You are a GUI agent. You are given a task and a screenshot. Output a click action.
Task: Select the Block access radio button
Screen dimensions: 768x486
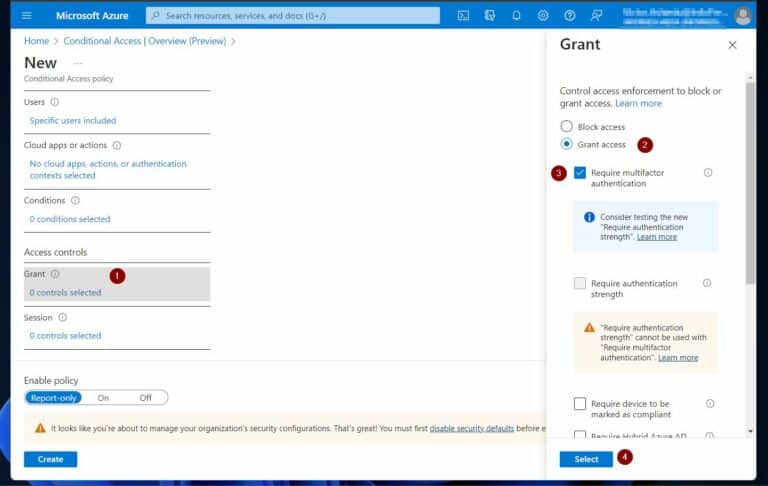[566, 126]
